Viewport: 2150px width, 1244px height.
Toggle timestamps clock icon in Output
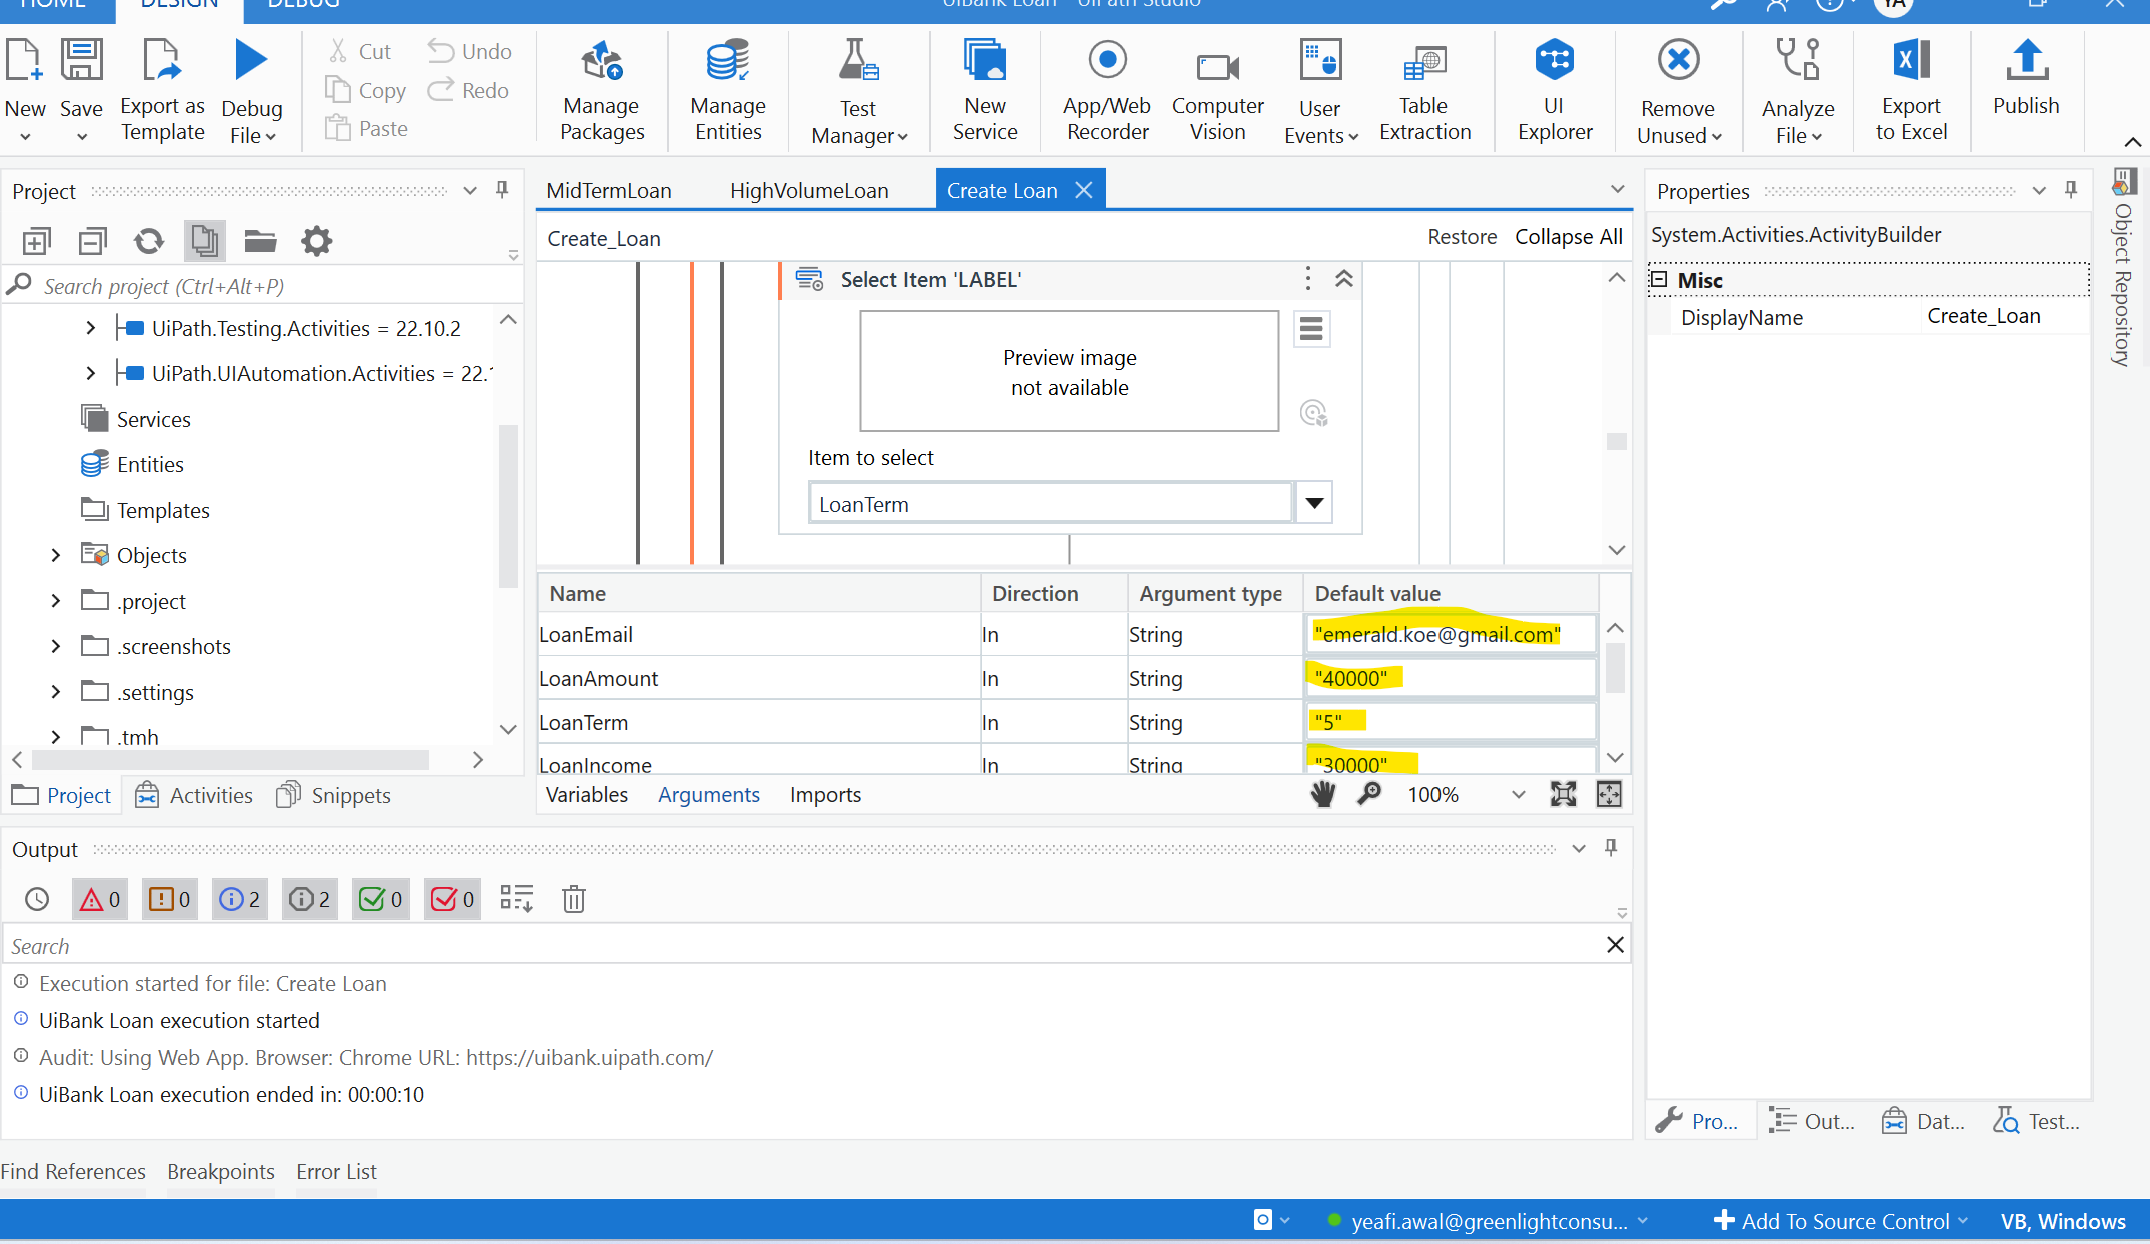(37, 899)
